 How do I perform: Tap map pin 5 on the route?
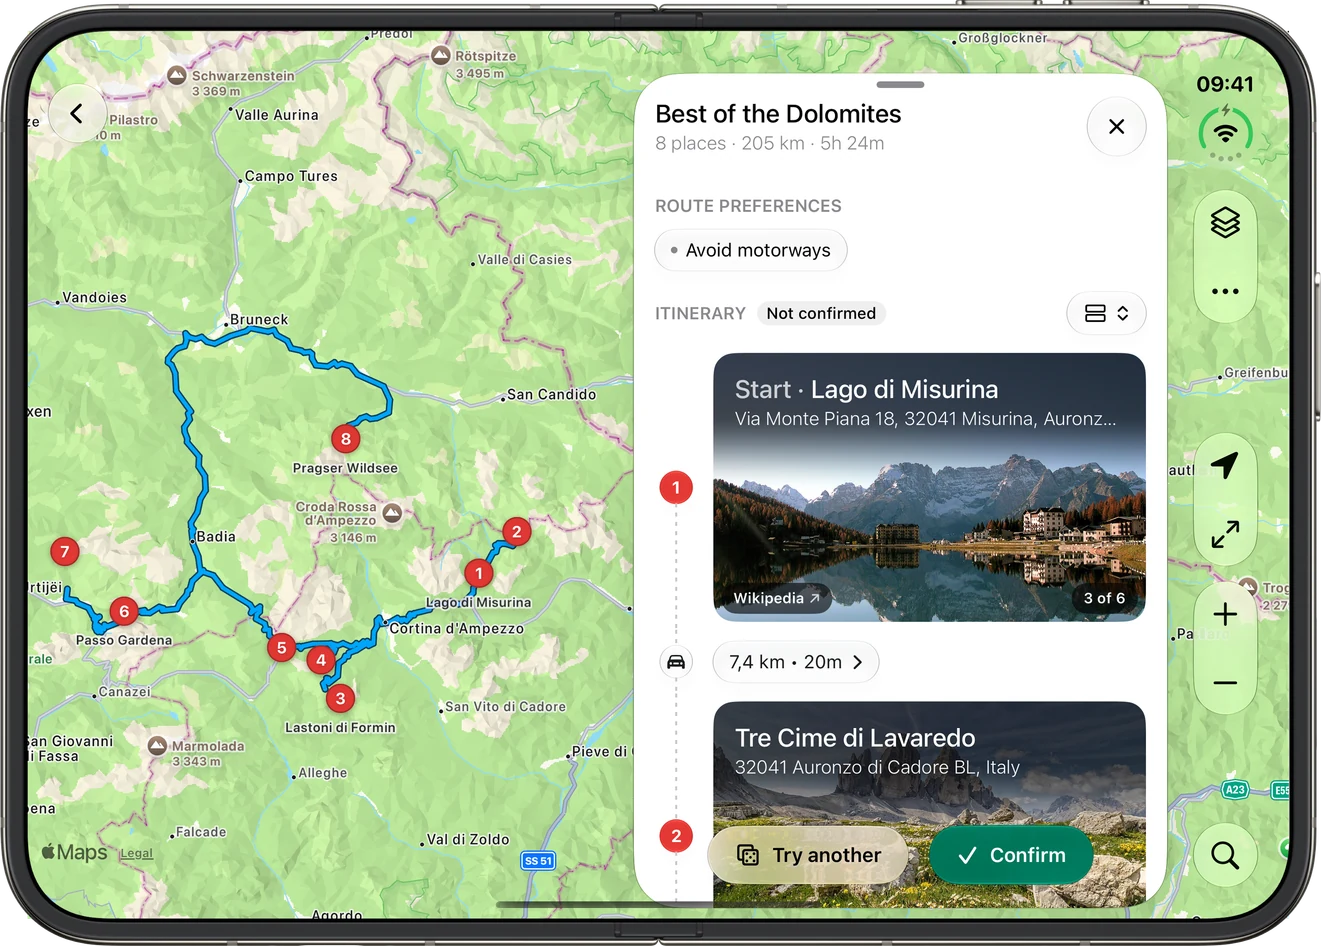click(282, 647)
